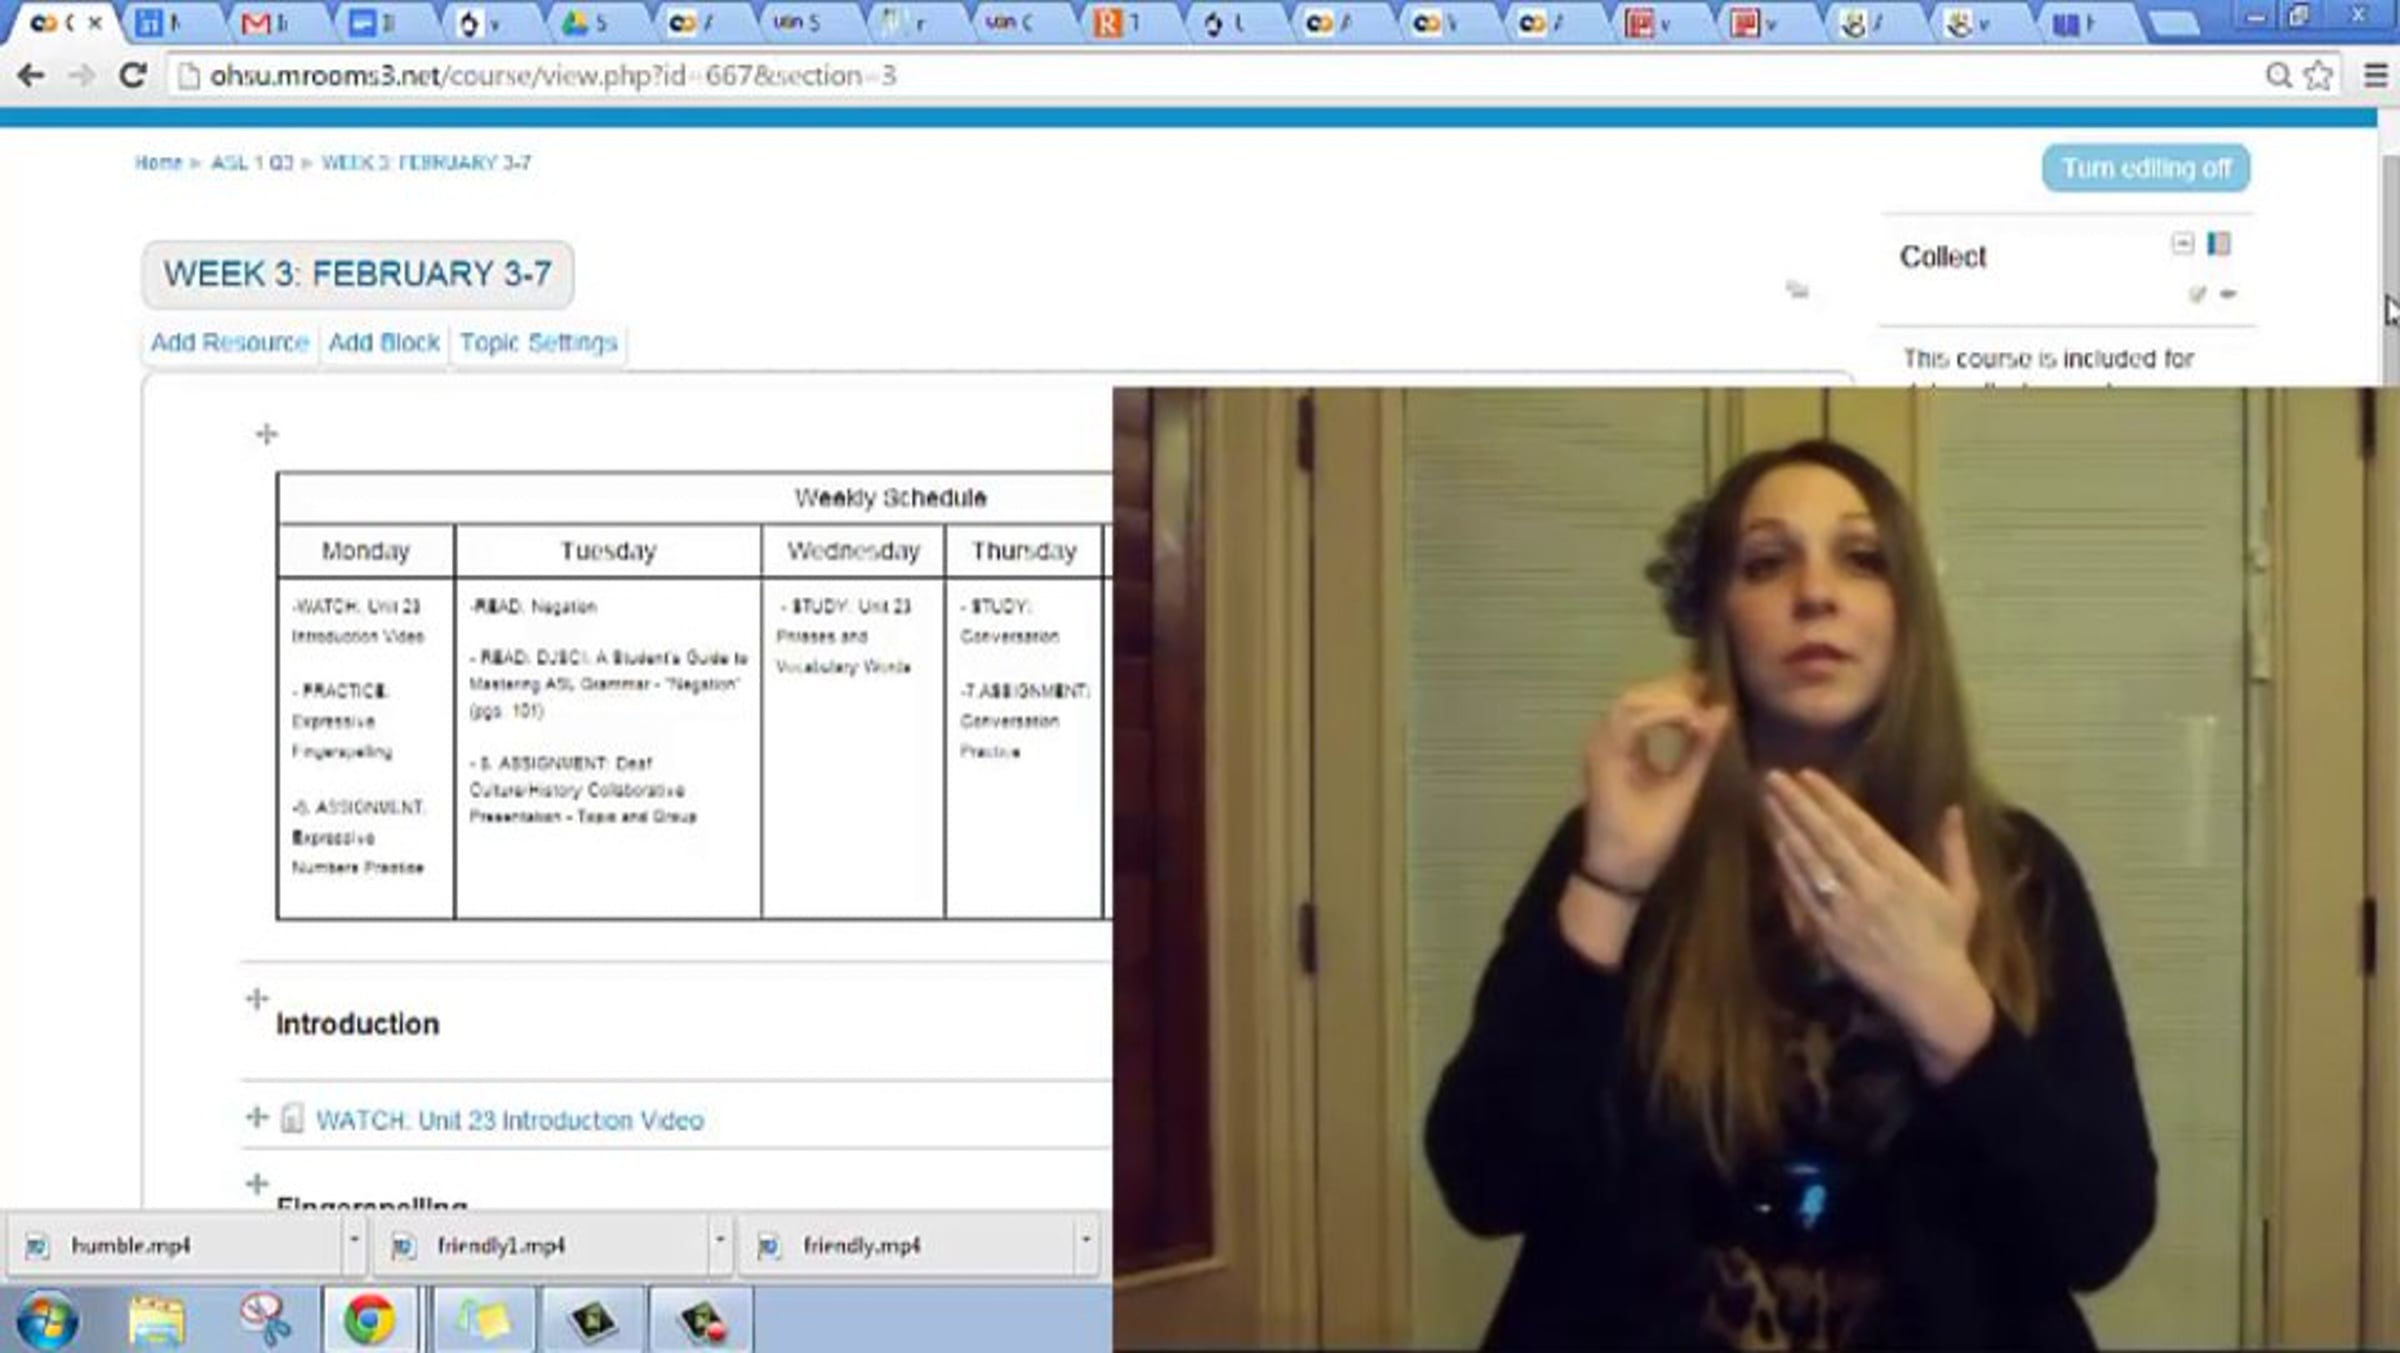
Task: Open the Chrome hamburger menu icon
Action: pyautogui.click(x=2375, y=76)
